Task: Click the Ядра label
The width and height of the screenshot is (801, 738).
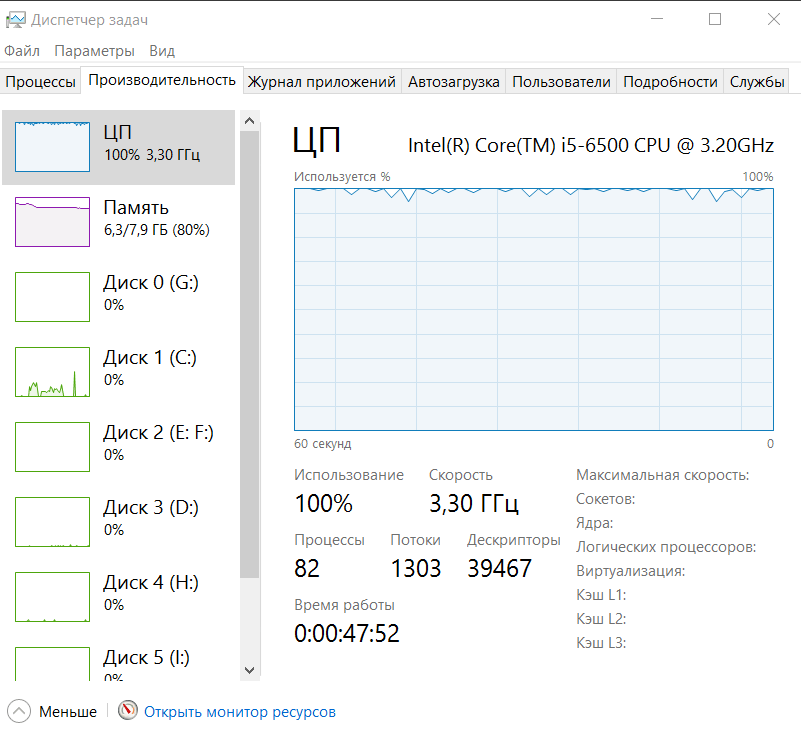Action: coord(594,523)
